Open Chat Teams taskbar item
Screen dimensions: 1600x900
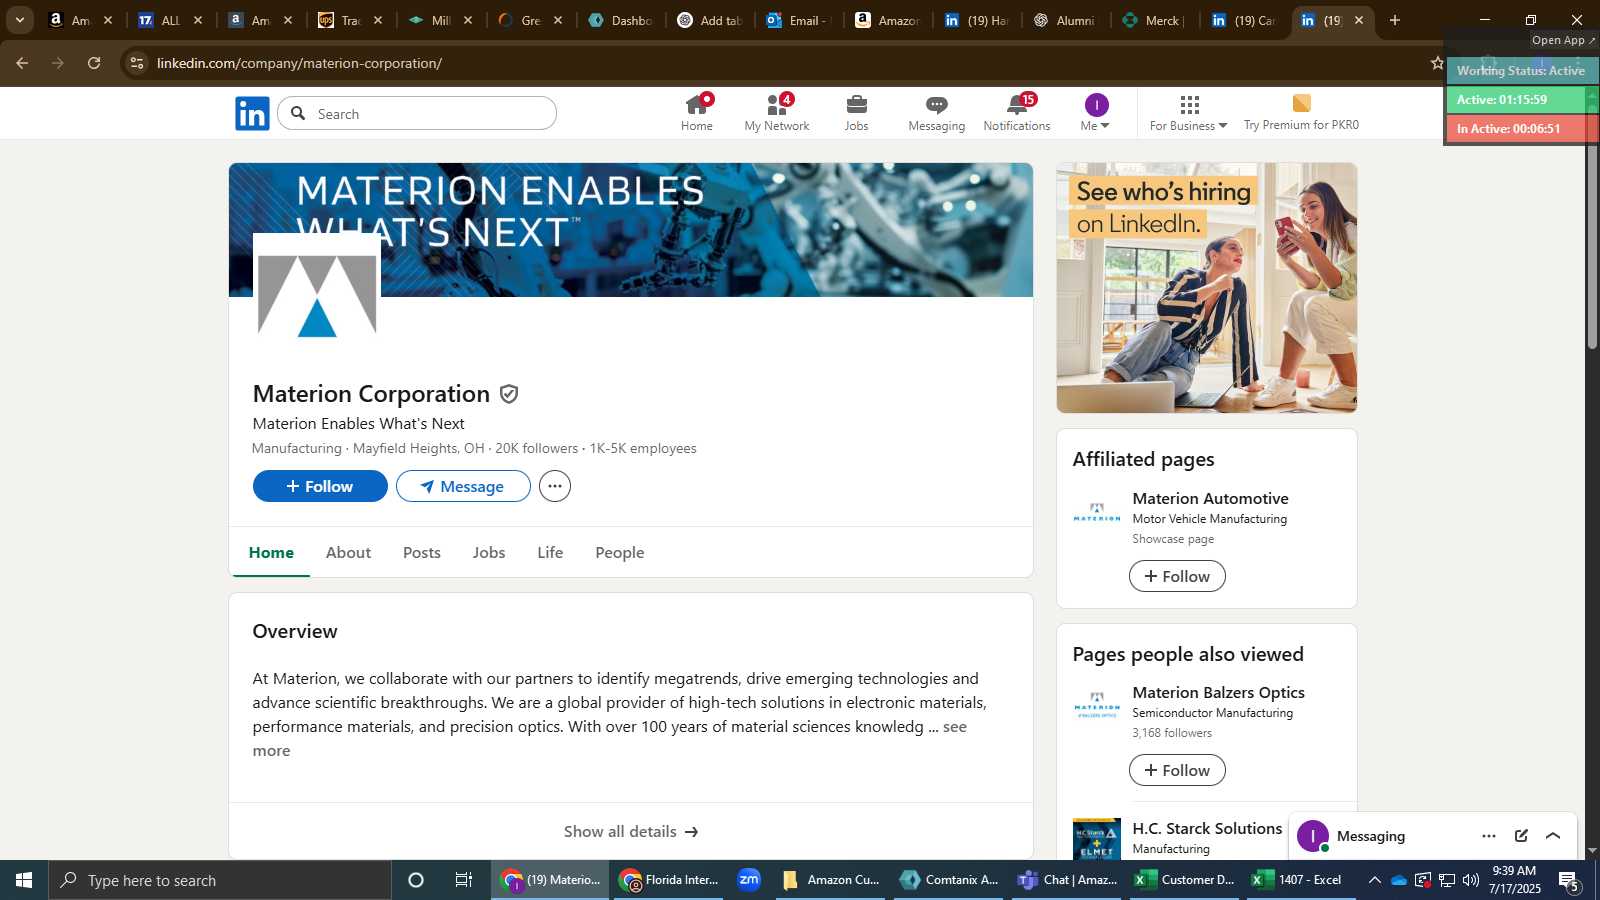[1068, 880]
